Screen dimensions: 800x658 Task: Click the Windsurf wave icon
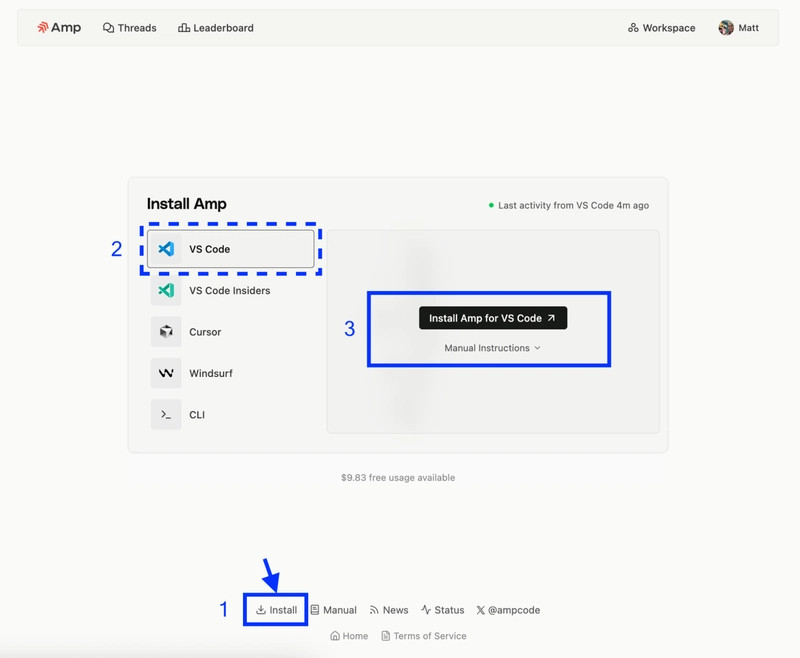[166, 373]
